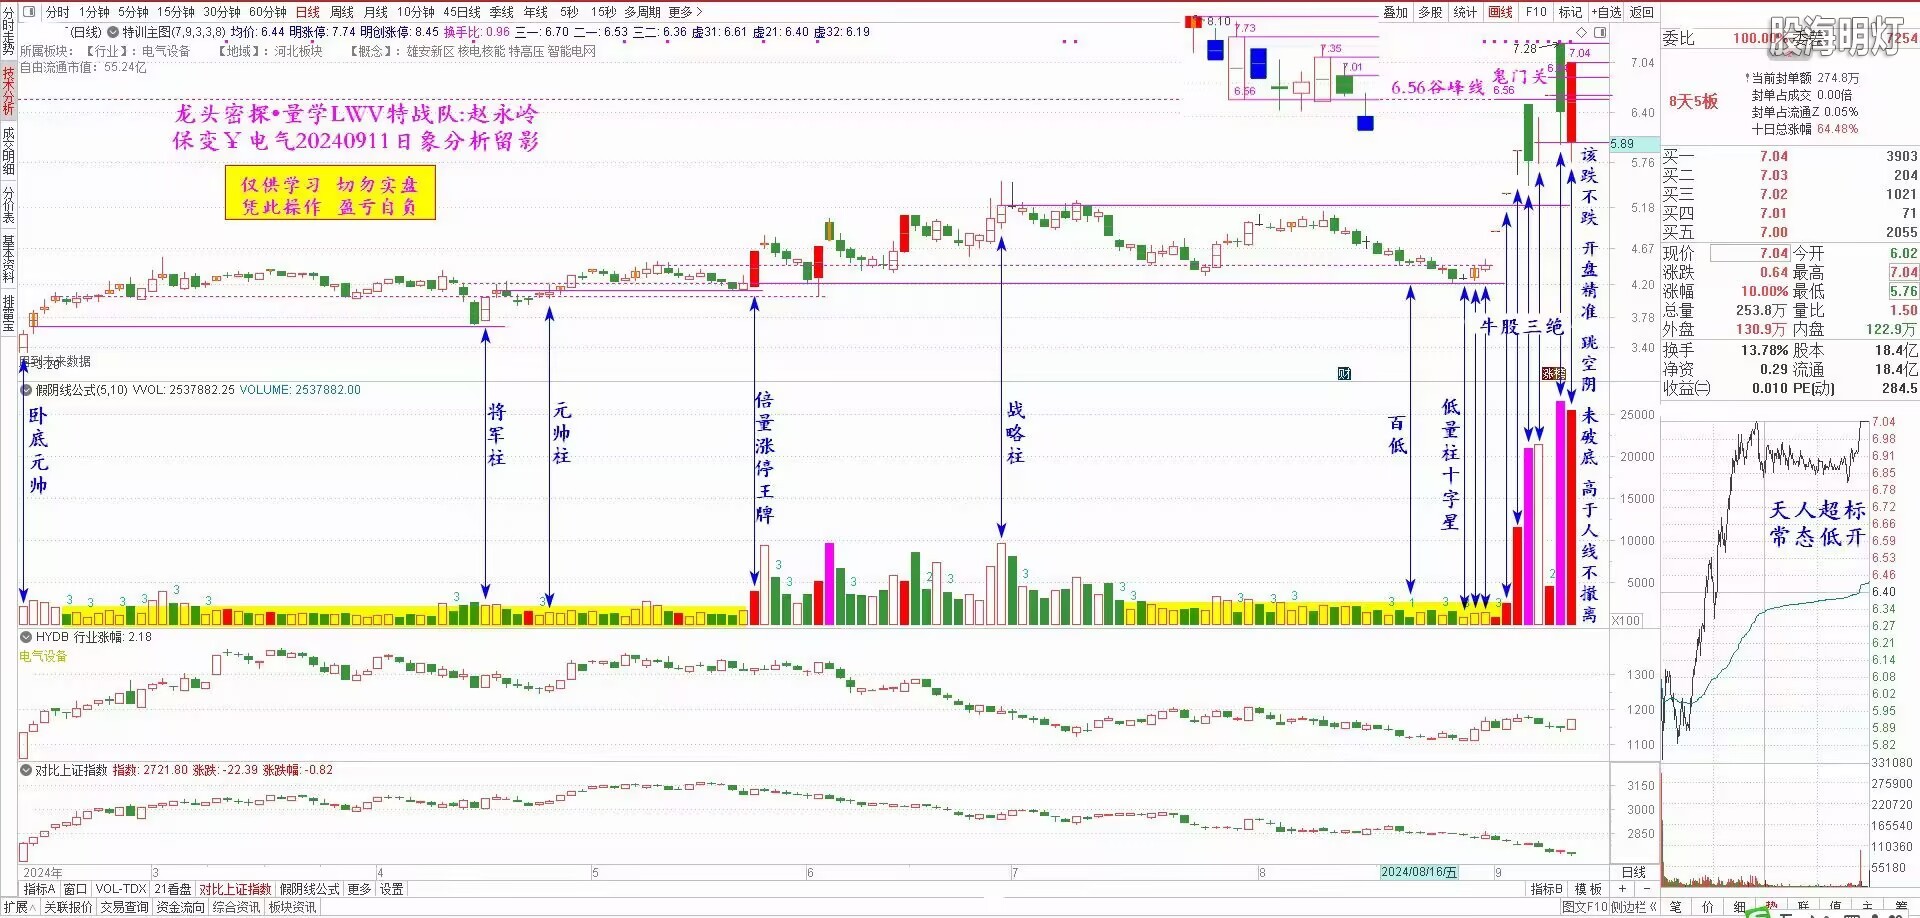Image resolution: width=1920 pixels, height=918 pixels.
Task: Select the 45日线 period
Action: click(x=462, y=12)
